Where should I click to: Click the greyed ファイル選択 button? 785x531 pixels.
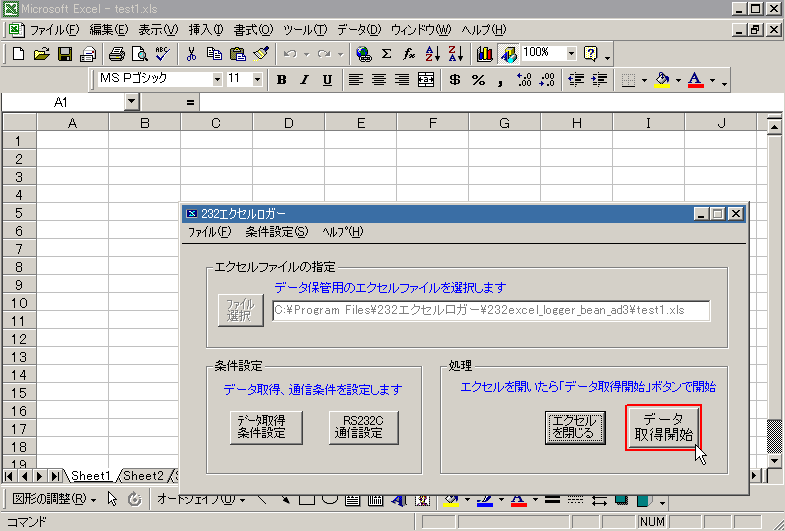[x=240, y=310]
